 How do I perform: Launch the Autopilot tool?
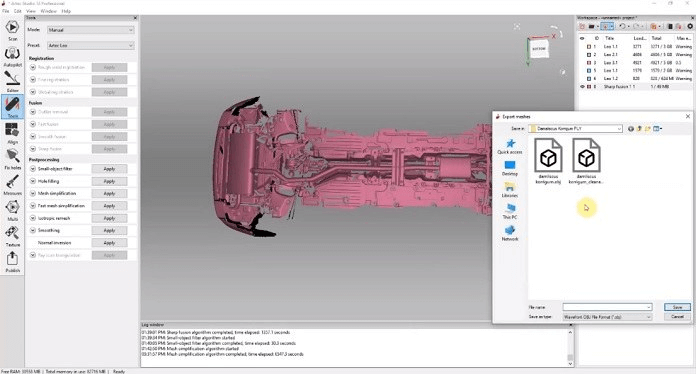click(12, 56)
